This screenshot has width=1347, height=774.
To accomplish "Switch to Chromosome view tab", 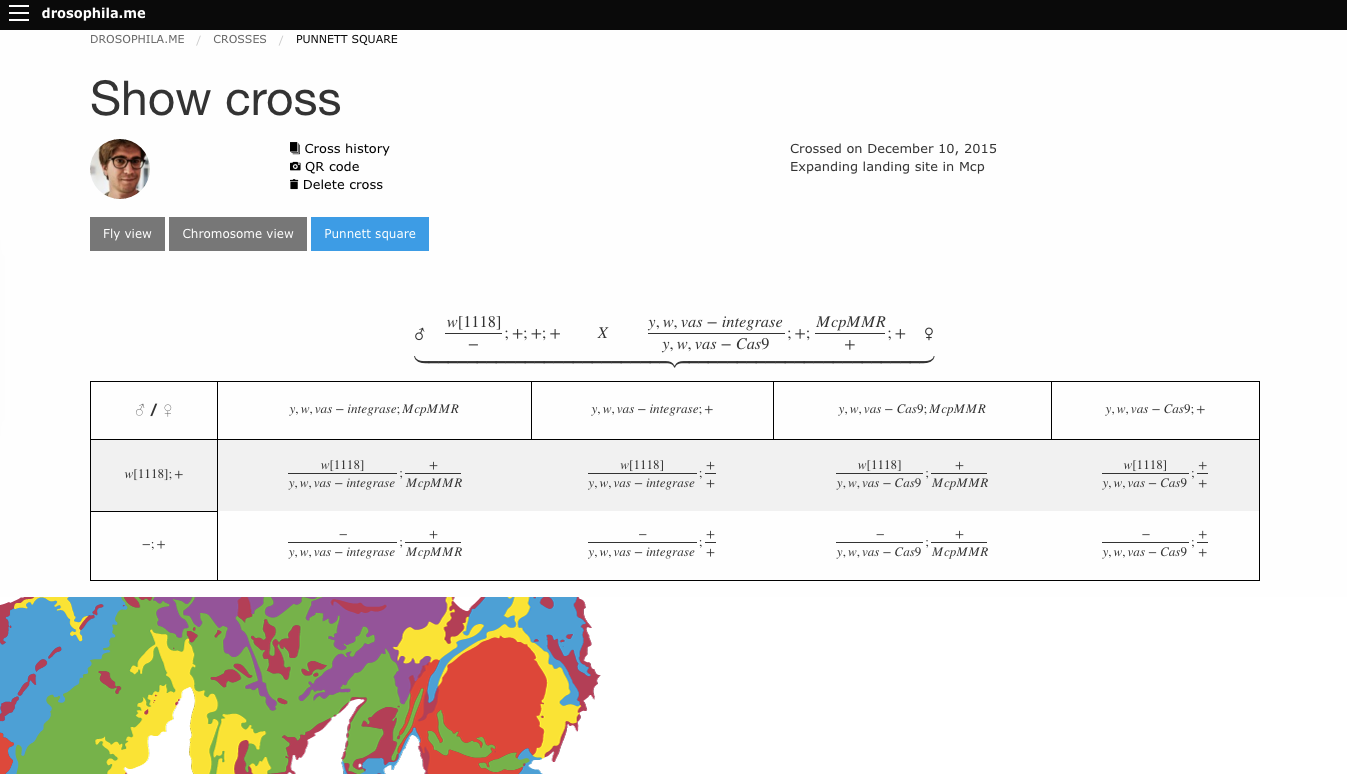I will pos(238,234).
